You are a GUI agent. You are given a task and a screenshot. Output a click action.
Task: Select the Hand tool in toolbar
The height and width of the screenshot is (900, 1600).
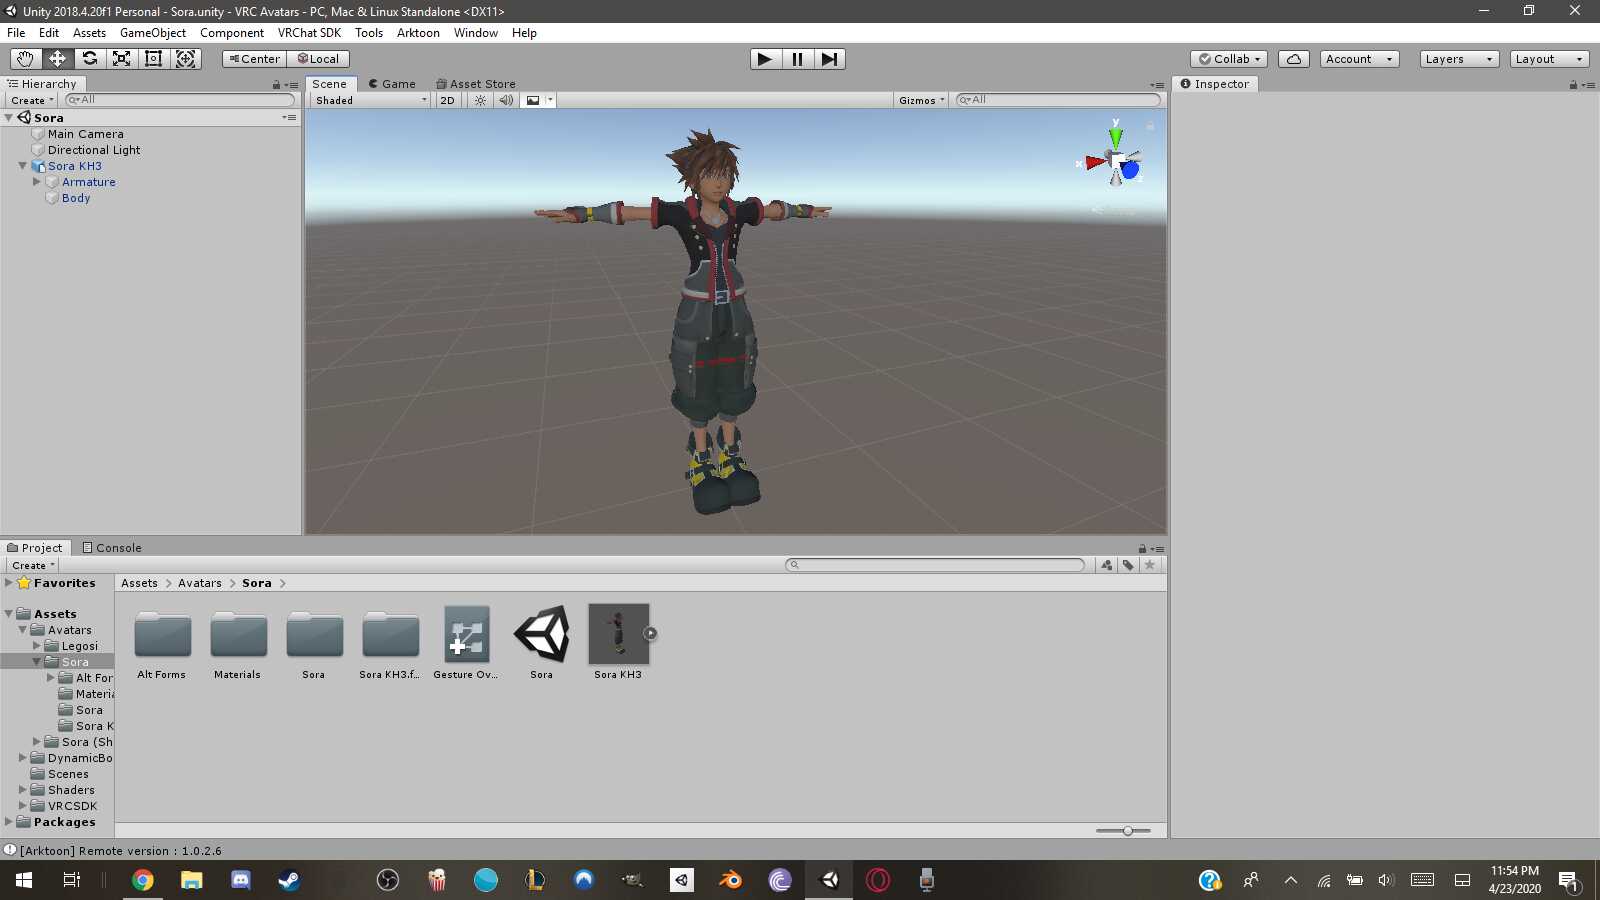click(x=25, y=59)
